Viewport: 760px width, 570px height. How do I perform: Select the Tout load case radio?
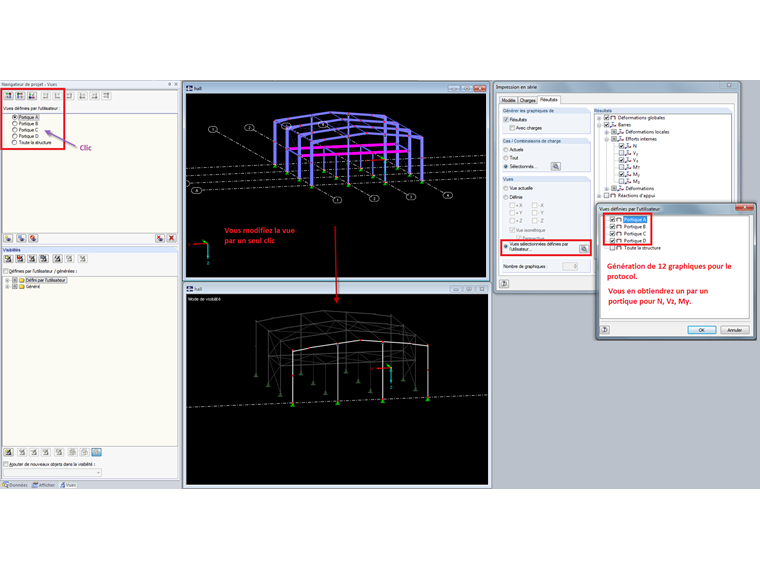[x=506, y=158]
